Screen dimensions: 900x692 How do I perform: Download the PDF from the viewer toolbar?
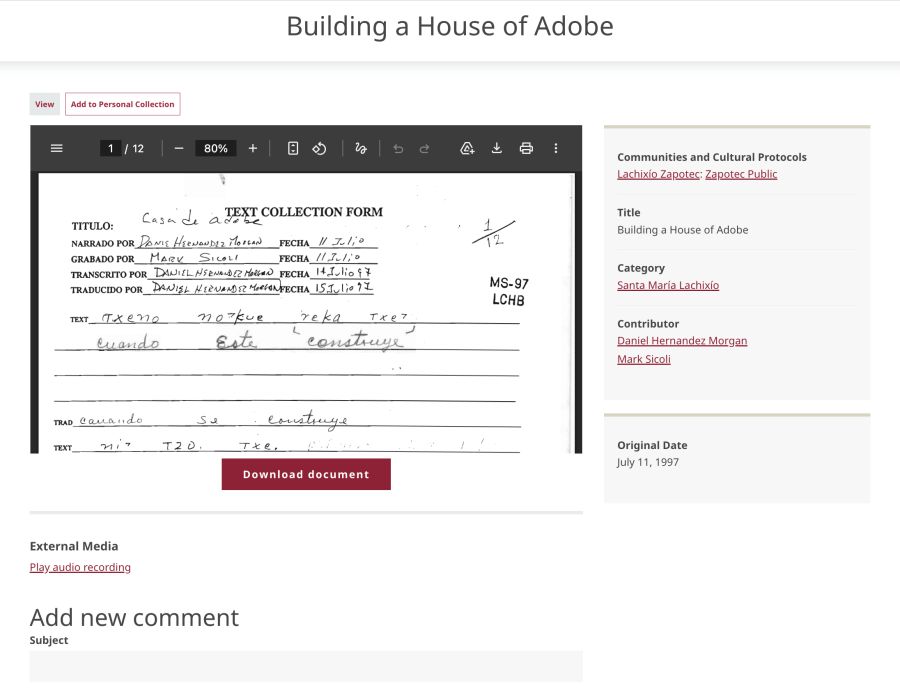click(x=496, y=149)
